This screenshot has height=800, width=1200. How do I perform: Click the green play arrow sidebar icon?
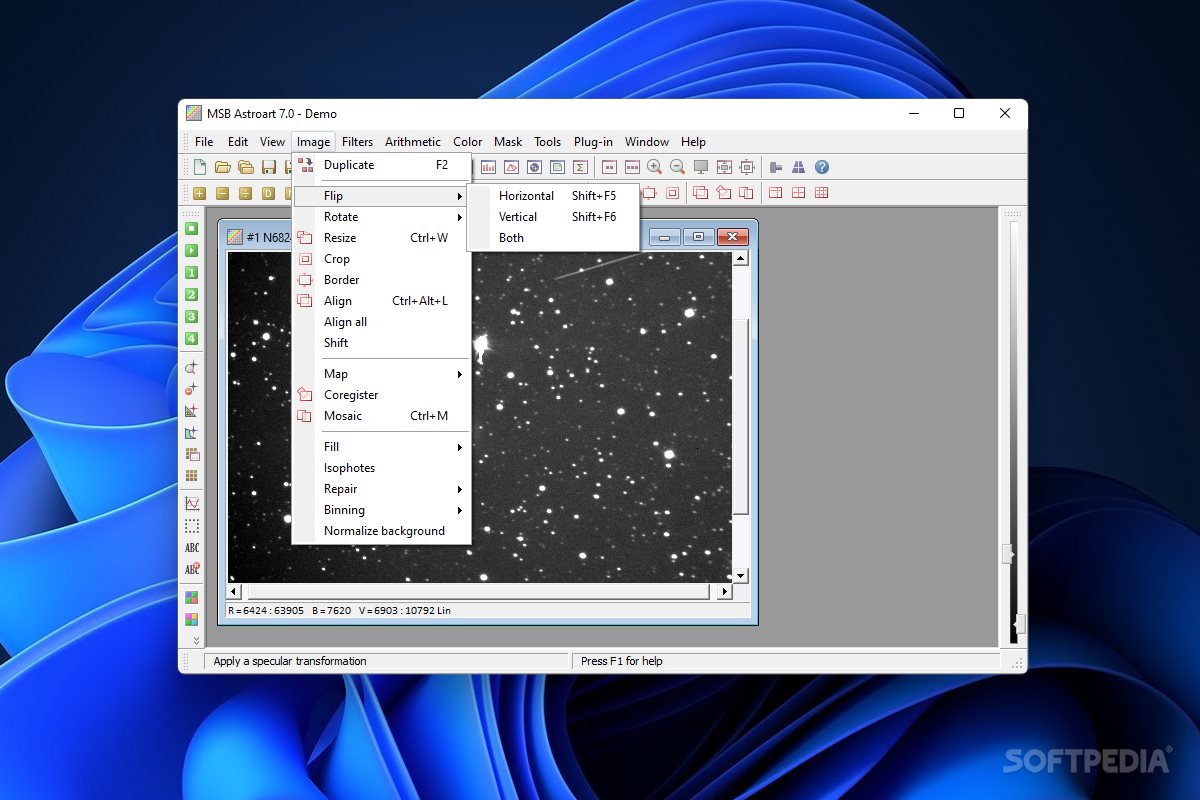point(191,250)
